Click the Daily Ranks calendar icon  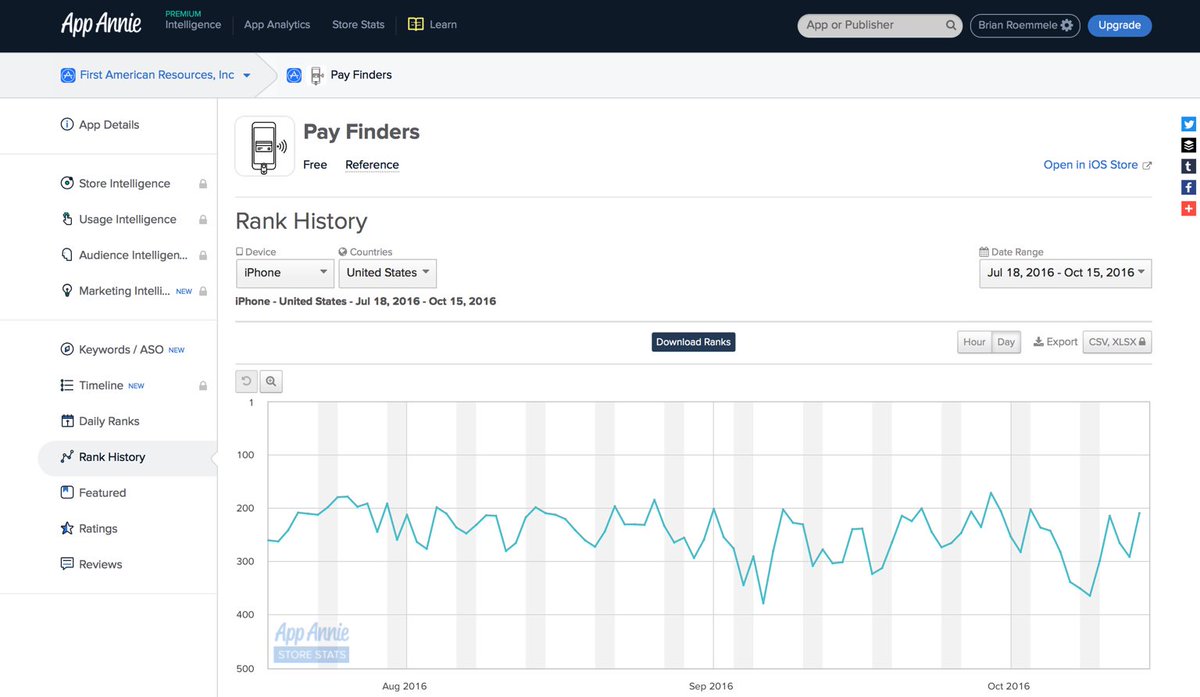[x=67, y=421]
